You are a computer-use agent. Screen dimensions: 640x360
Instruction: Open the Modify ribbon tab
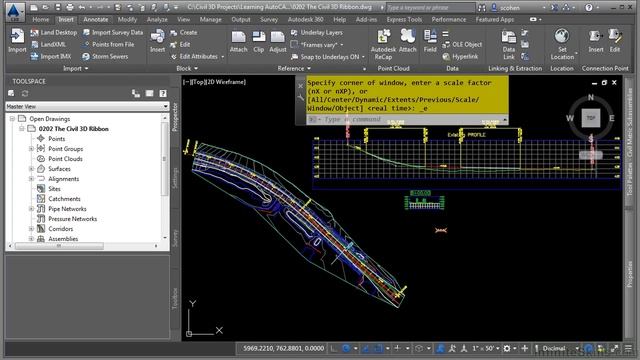pyautogui.click(x=127, y=19)
